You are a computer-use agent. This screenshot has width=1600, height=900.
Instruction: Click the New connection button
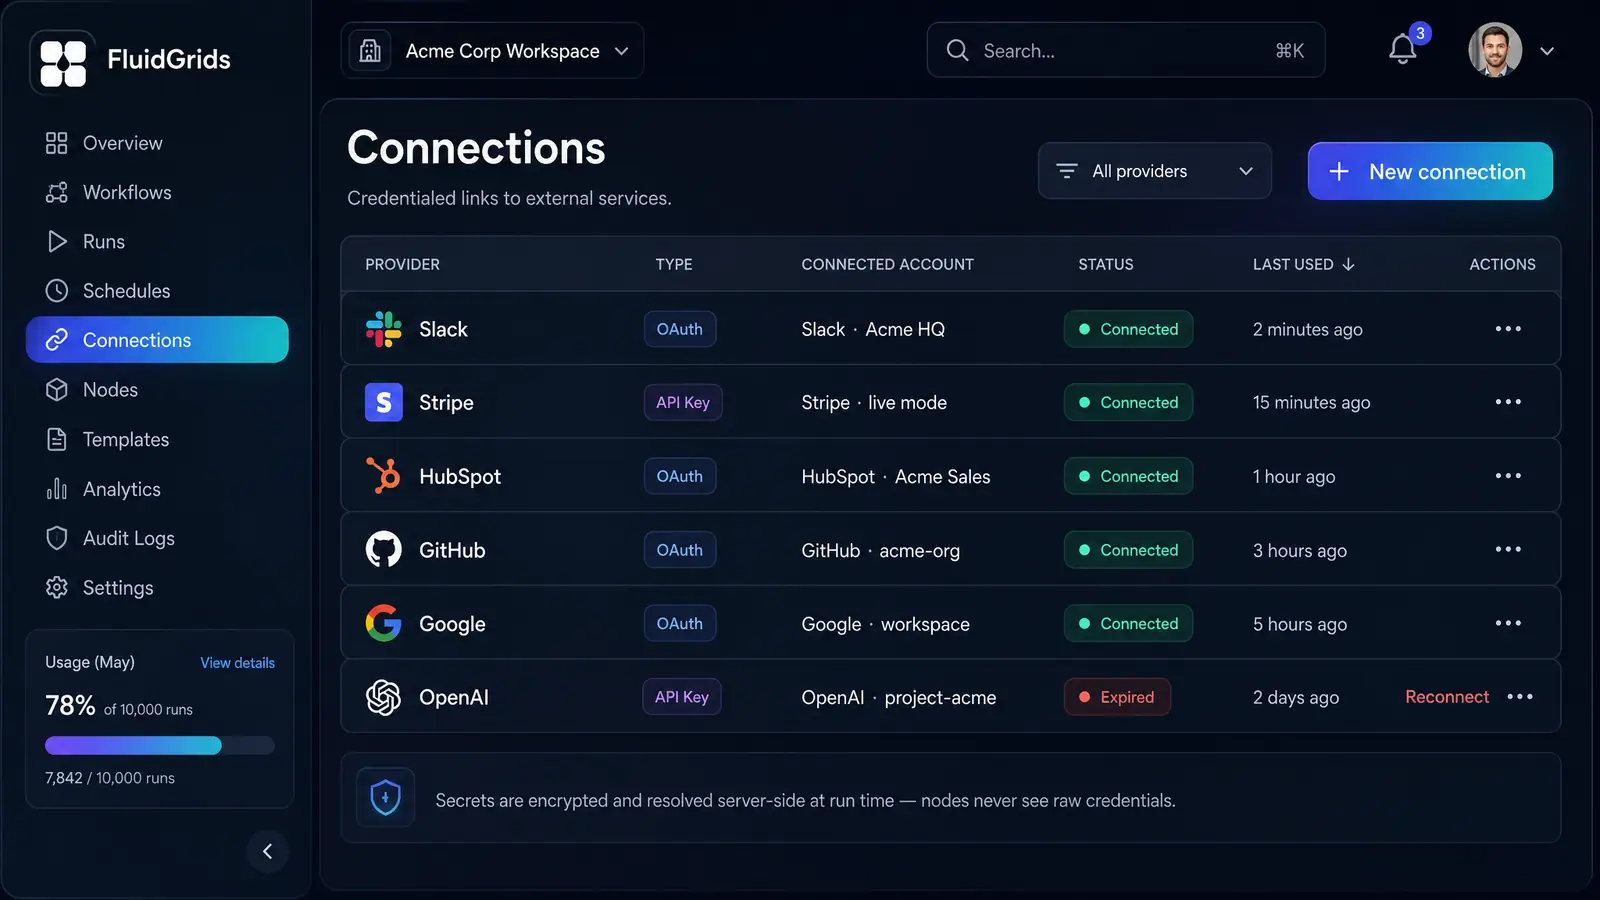1430,171
